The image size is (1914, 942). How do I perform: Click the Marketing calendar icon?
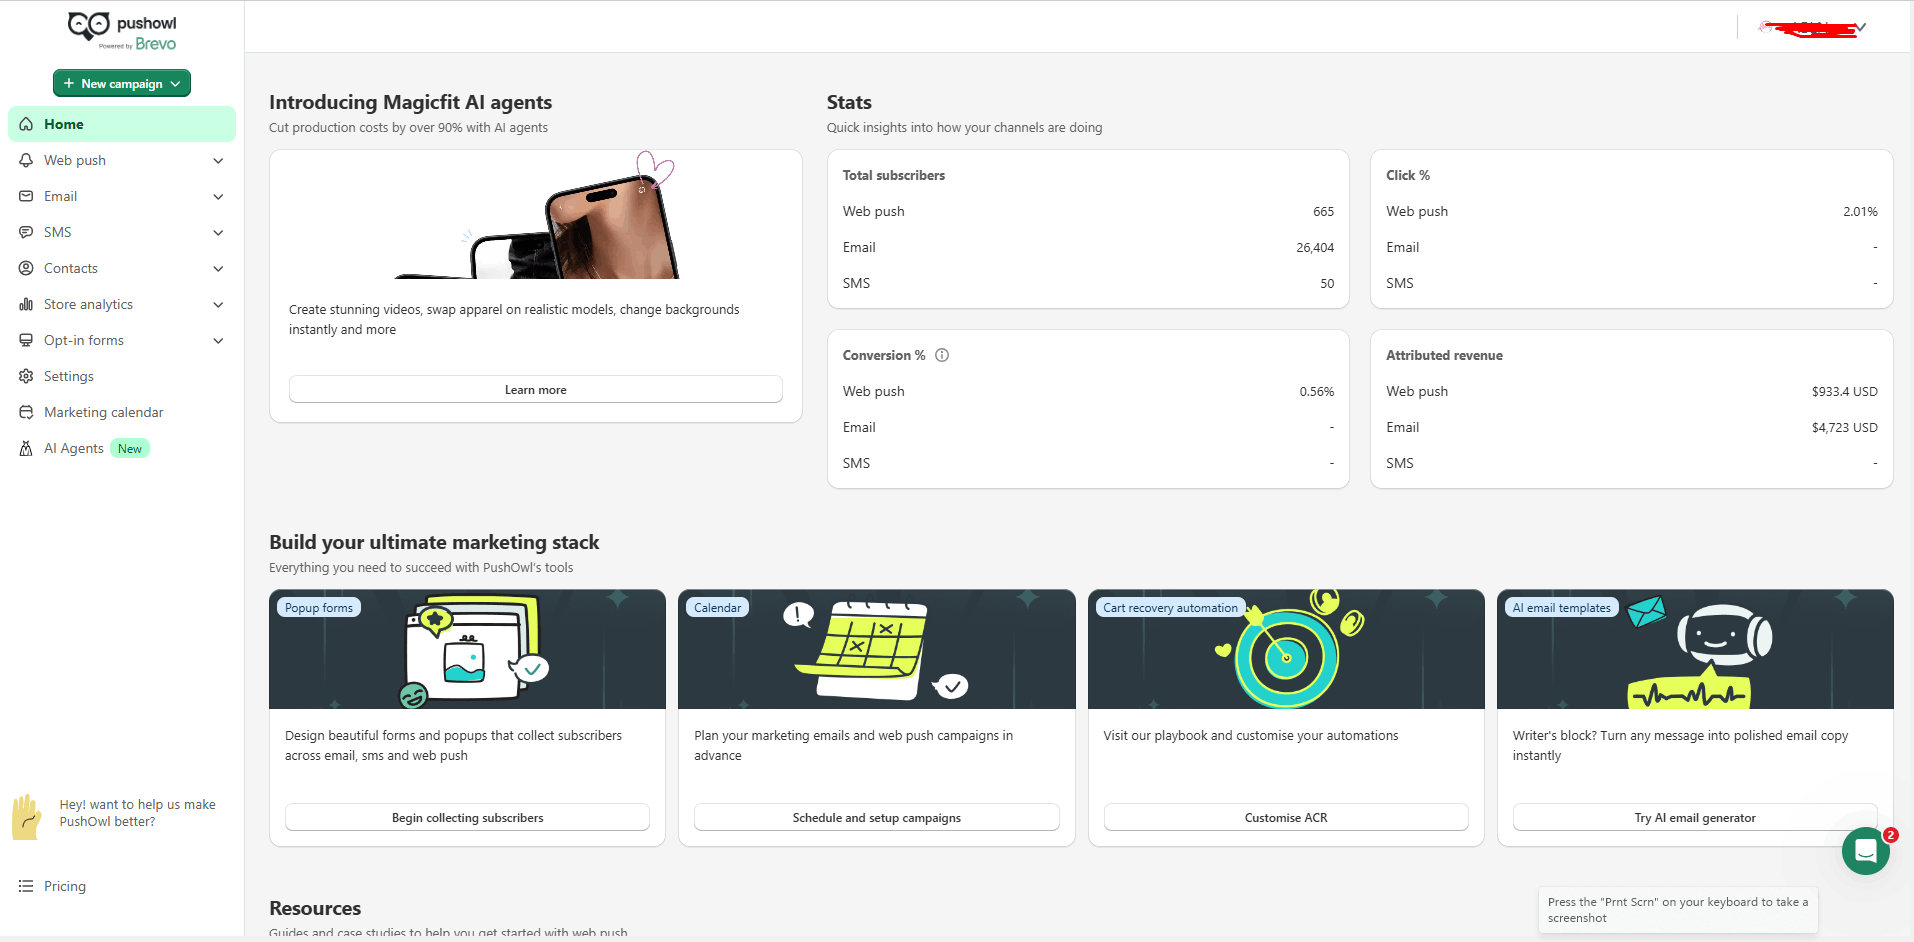26,412
